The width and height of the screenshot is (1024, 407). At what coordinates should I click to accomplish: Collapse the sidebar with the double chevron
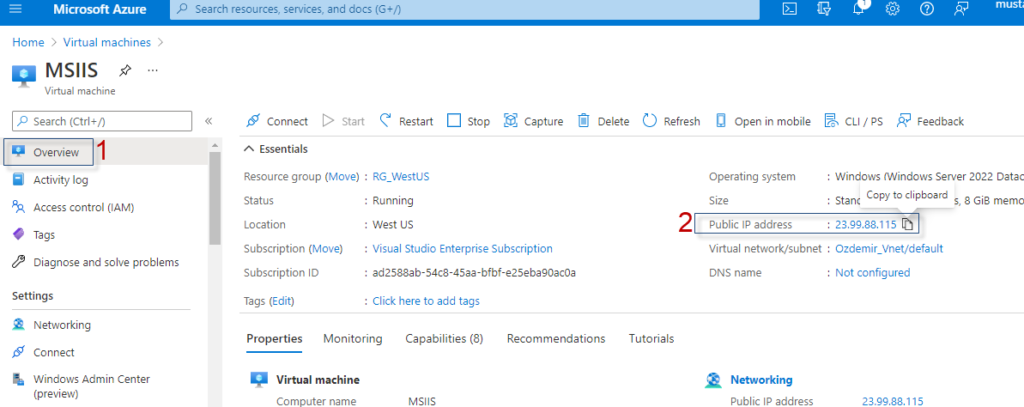[208, 121]
